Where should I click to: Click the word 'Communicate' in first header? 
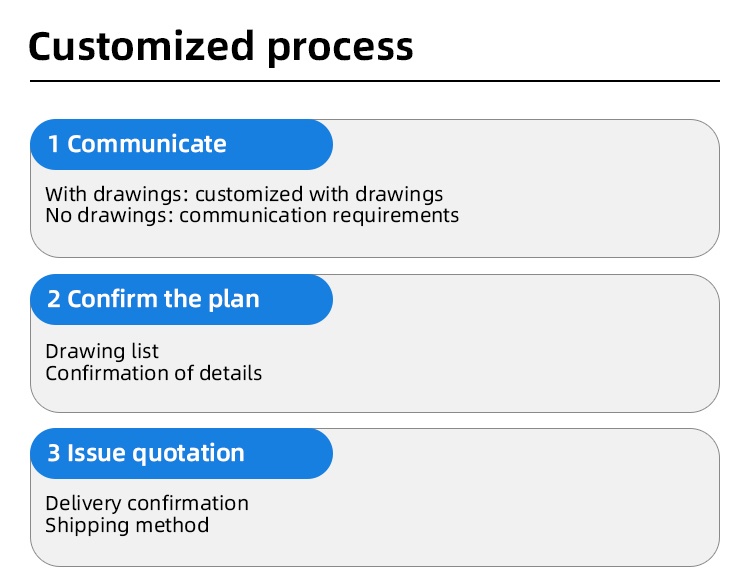(x=146, y=144)
